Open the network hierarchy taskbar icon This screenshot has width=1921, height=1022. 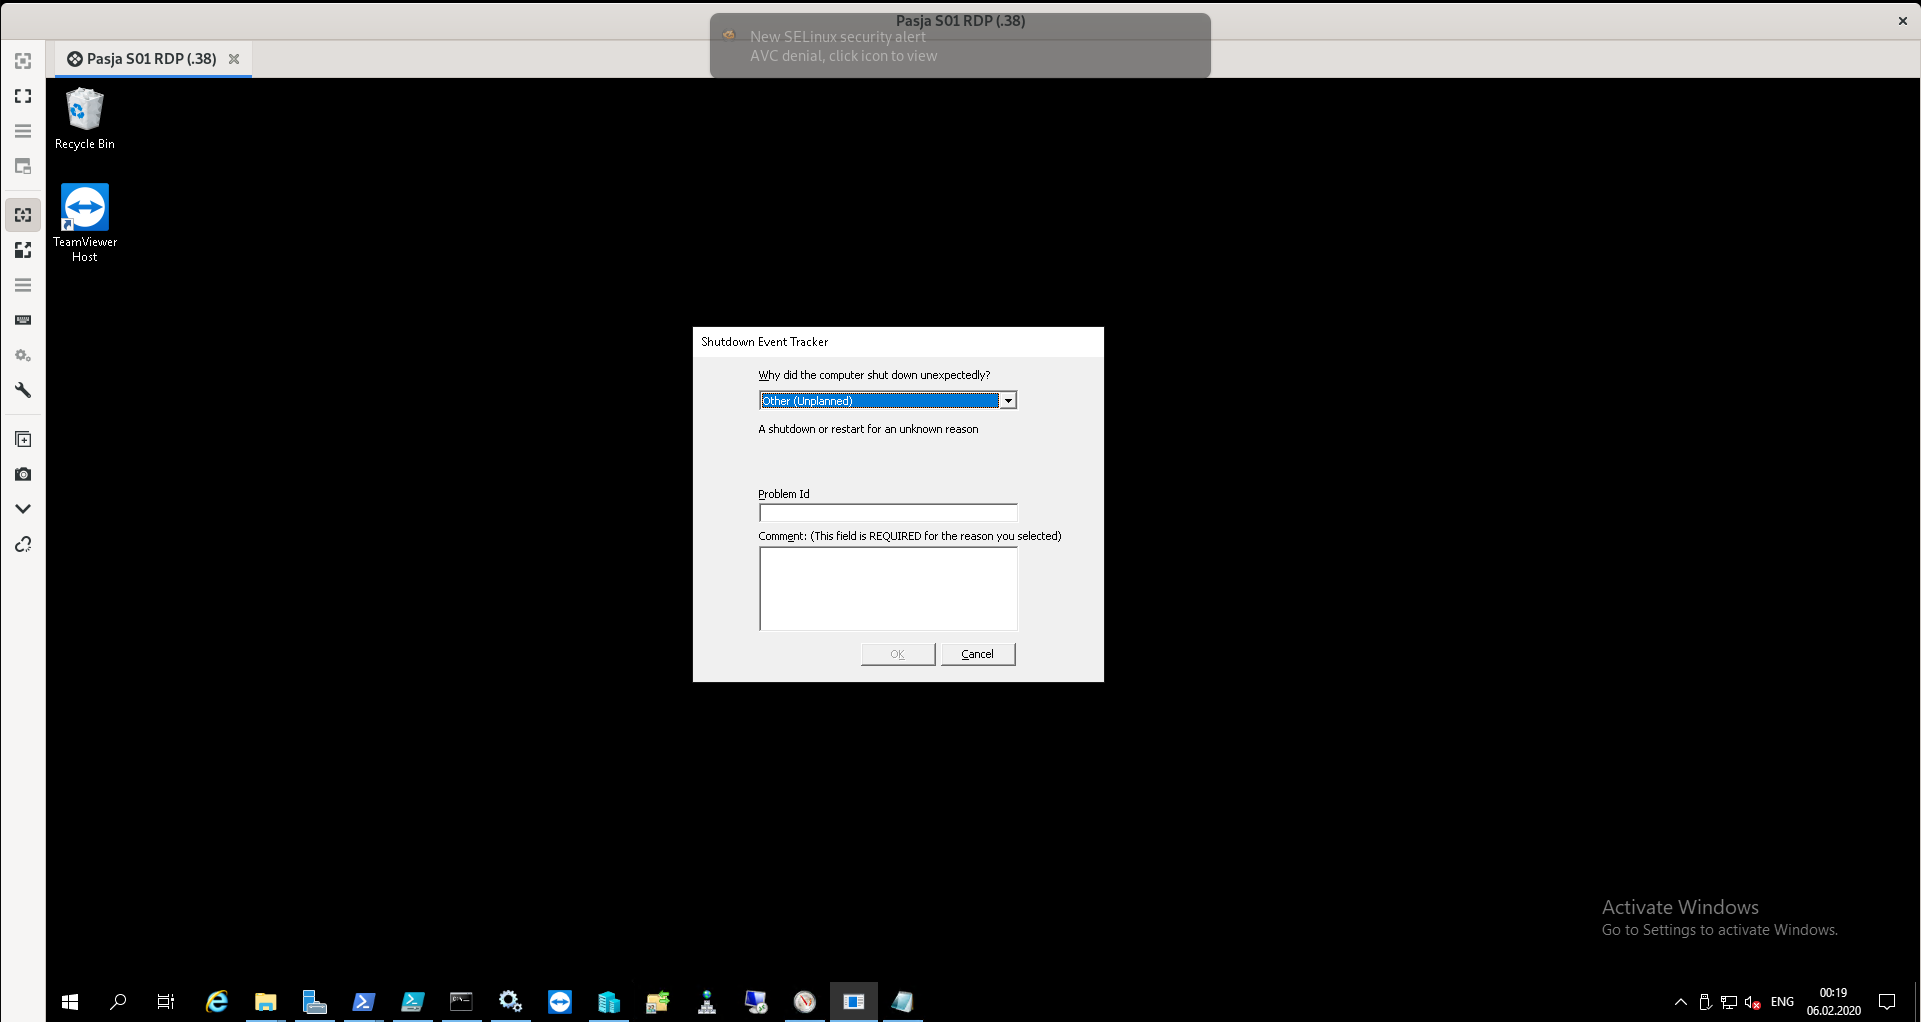click(707, 1001)
